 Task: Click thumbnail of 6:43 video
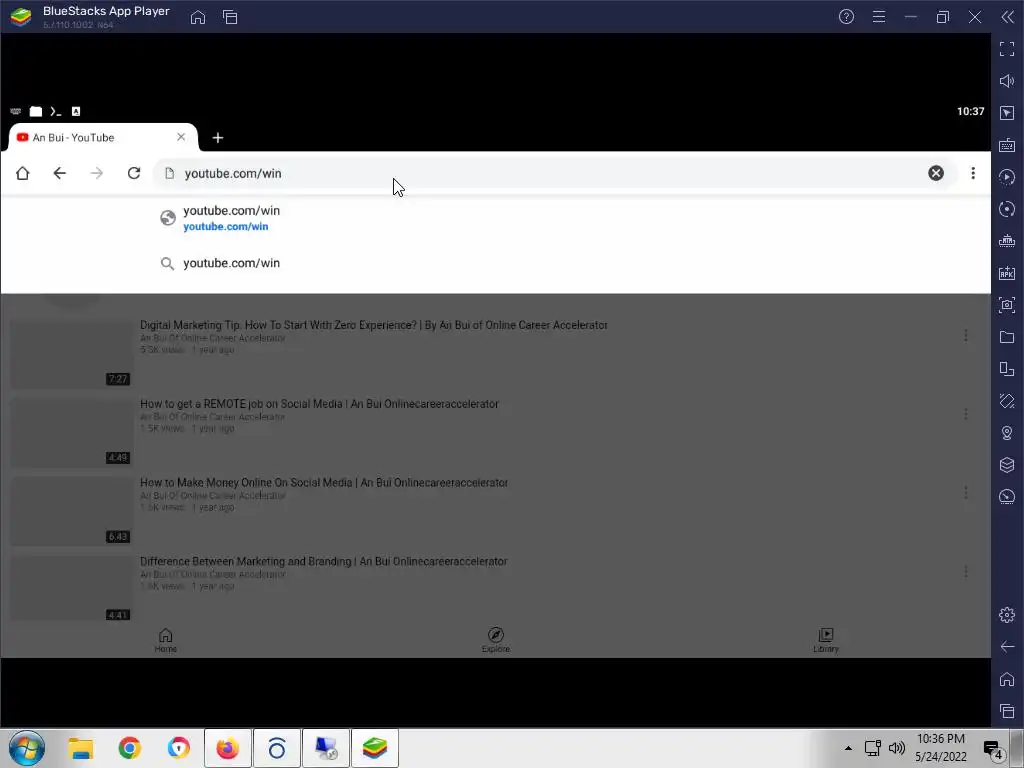click(72, 511)
